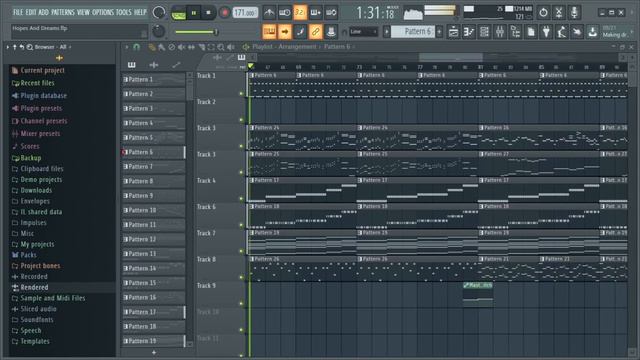Open the piano roll view icon
Screen dimensions: 640x360
469,31
